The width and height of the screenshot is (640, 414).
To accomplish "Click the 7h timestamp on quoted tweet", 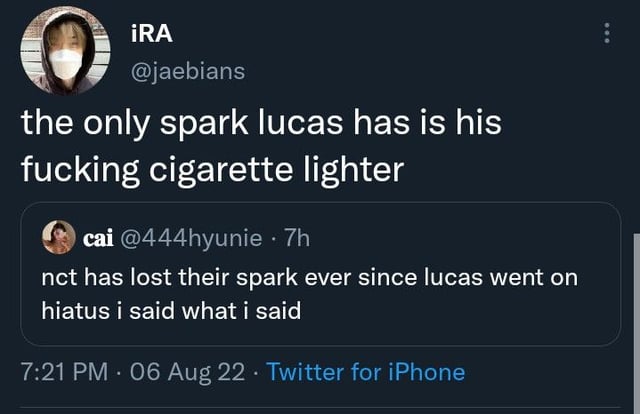I will tap(297, 238).
